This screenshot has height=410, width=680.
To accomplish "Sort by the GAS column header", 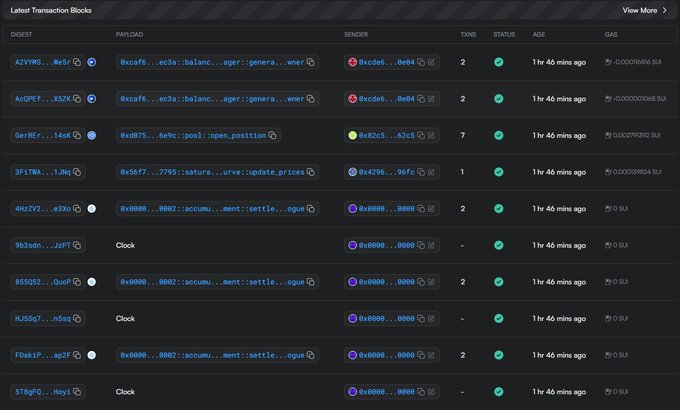I will point(611,34).
